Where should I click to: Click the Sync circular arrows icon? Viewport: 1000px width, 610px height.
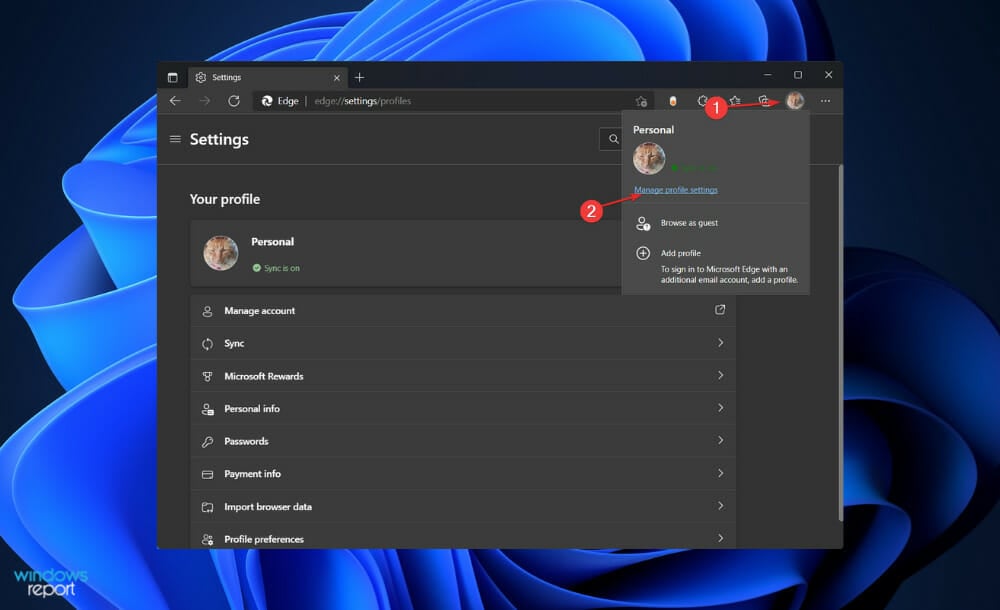tap(207, 344)
